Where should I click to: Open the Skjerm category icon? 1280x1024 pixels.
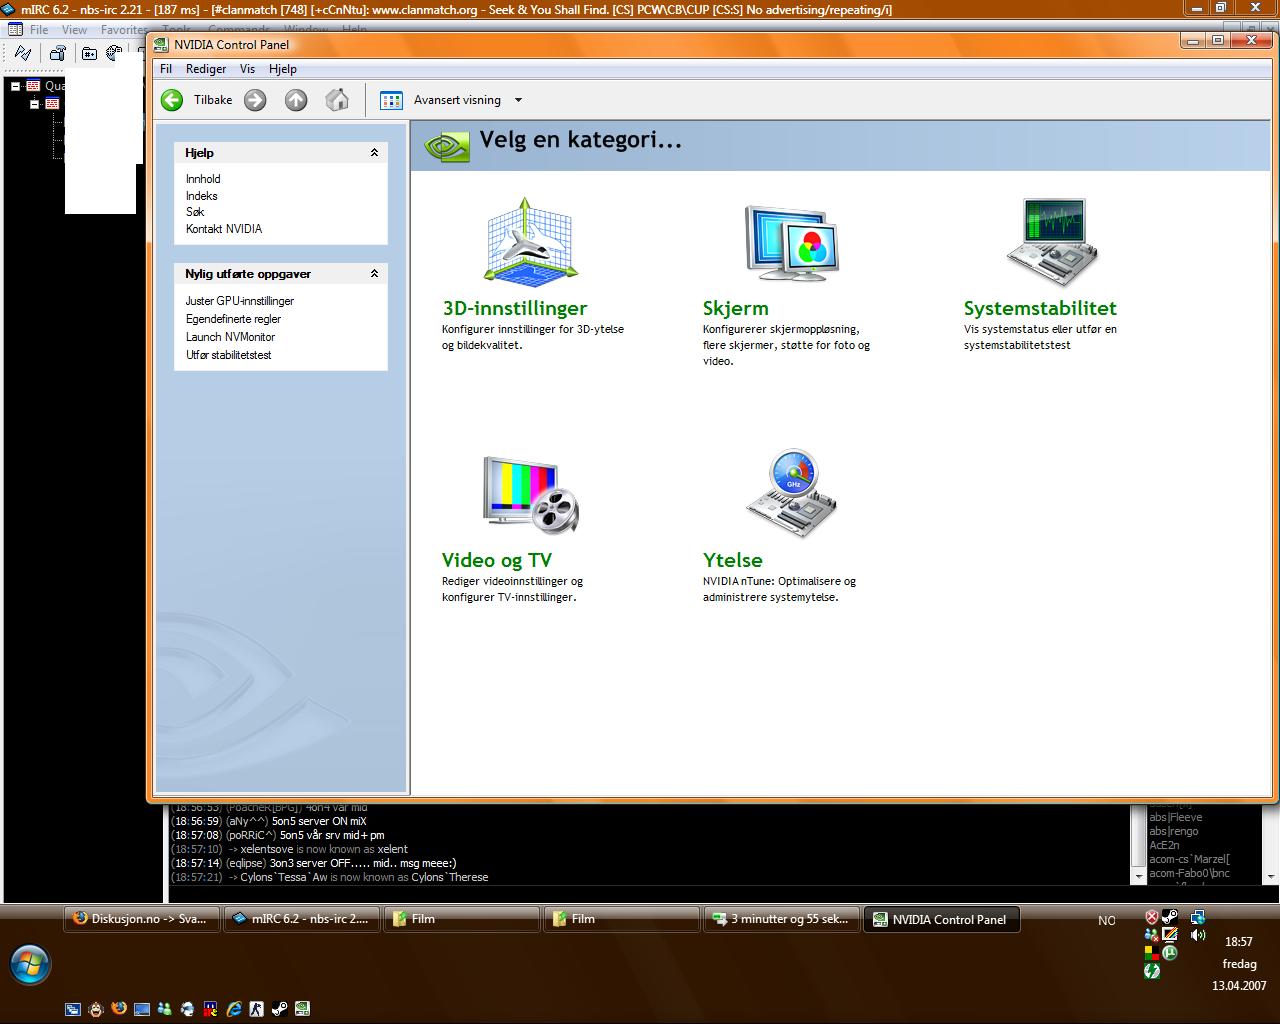pyautogui.click(x=791, y=242)
